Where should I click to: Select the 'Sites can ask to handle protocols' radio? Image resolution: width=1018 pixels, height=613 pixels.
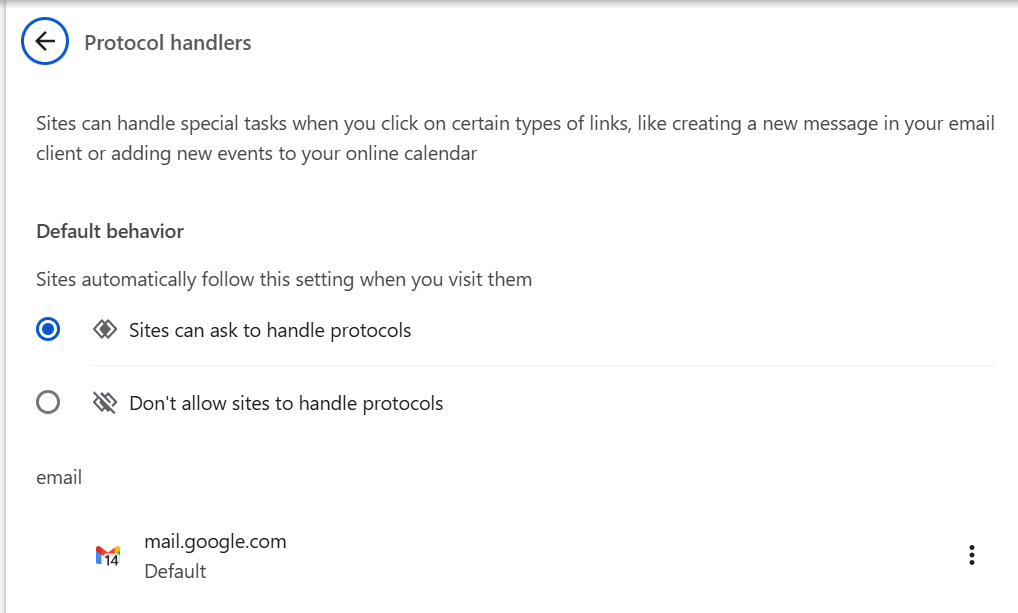click(x=48, y=330)
